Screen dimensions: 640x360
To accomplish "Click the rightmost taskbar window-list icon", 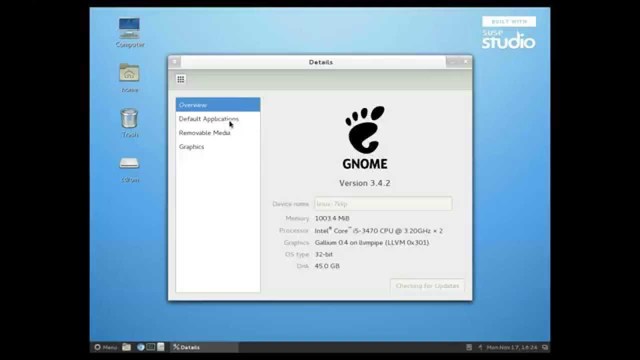I will coord(545,347).
